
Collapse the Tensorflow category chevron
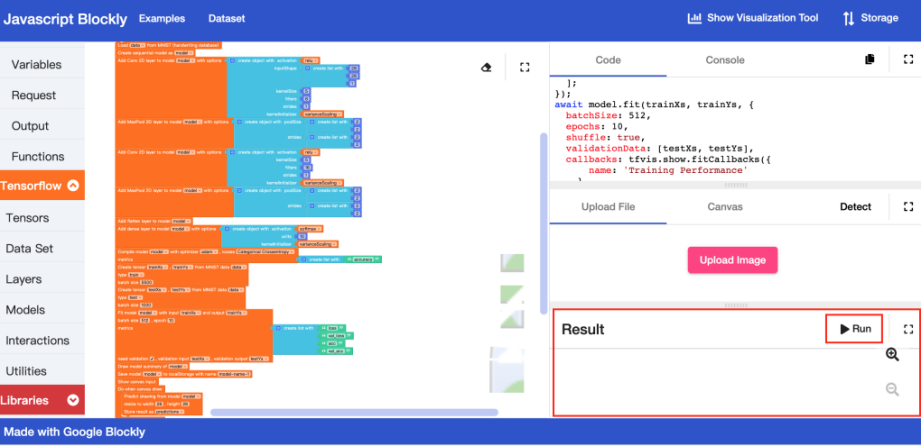pyautogui.click(x=73, y=186)
